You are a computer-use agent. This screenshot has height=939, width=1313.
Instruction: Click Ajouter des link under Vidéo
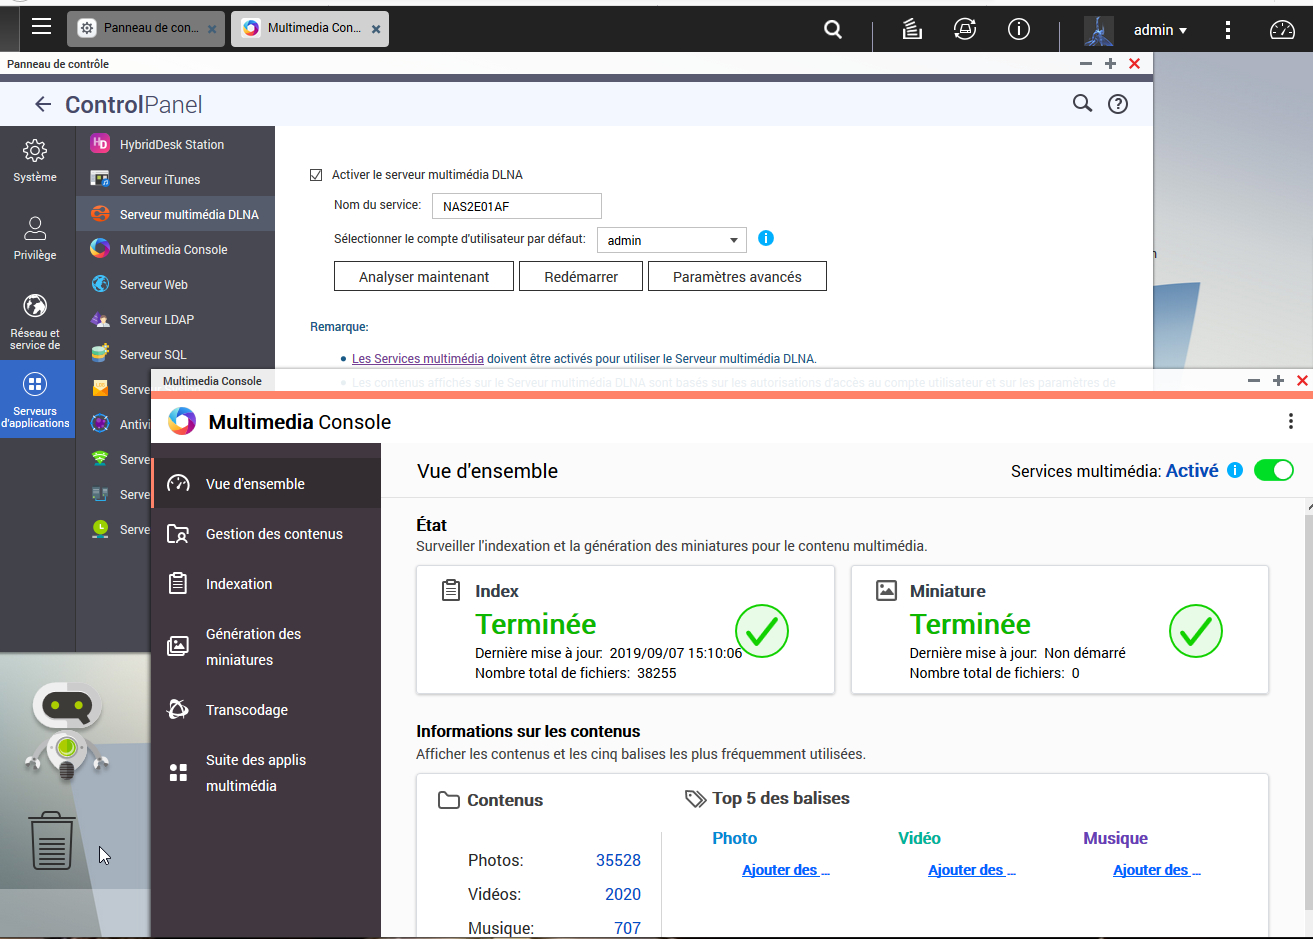pos(972,870)
